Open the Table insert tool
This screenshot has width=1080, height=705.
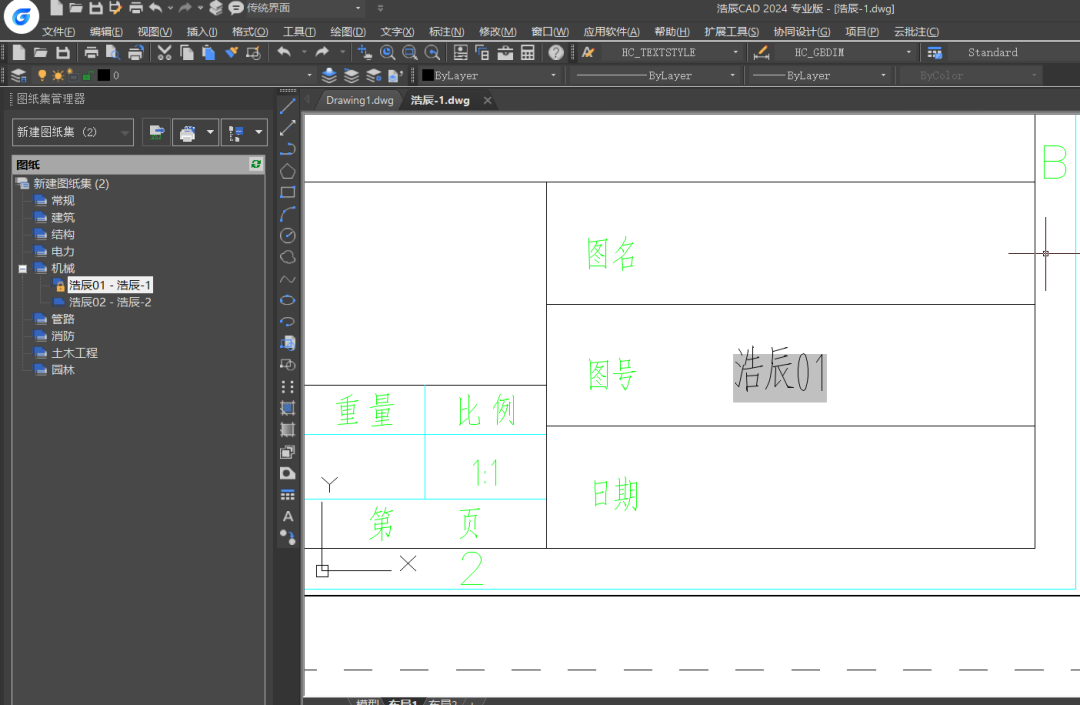tap(288, 494)
